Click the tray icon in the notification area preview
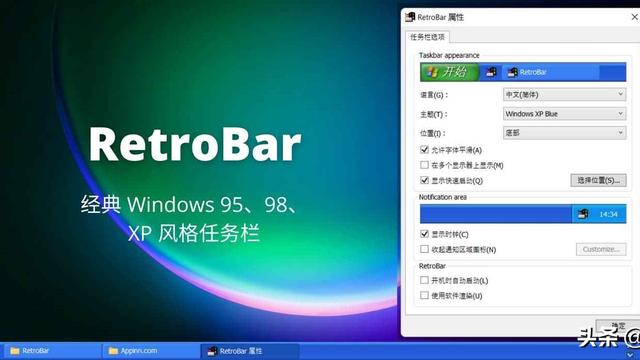Image resolution: width=640 pixels, height=360 pixels. point(583,213)
